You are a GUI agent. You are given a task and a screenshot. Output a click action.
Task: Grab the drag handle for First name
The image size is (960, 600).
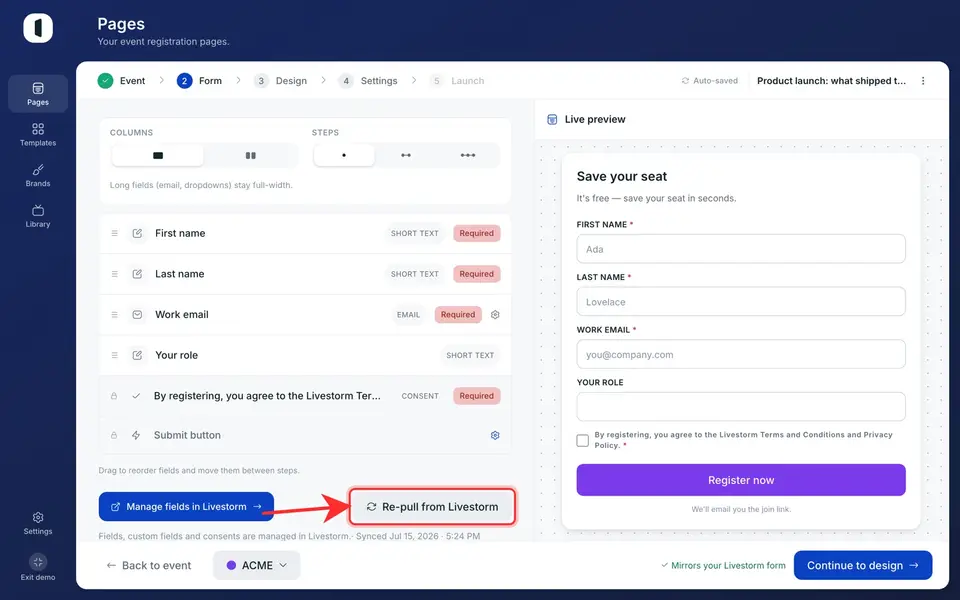click(x=114, y=233)
